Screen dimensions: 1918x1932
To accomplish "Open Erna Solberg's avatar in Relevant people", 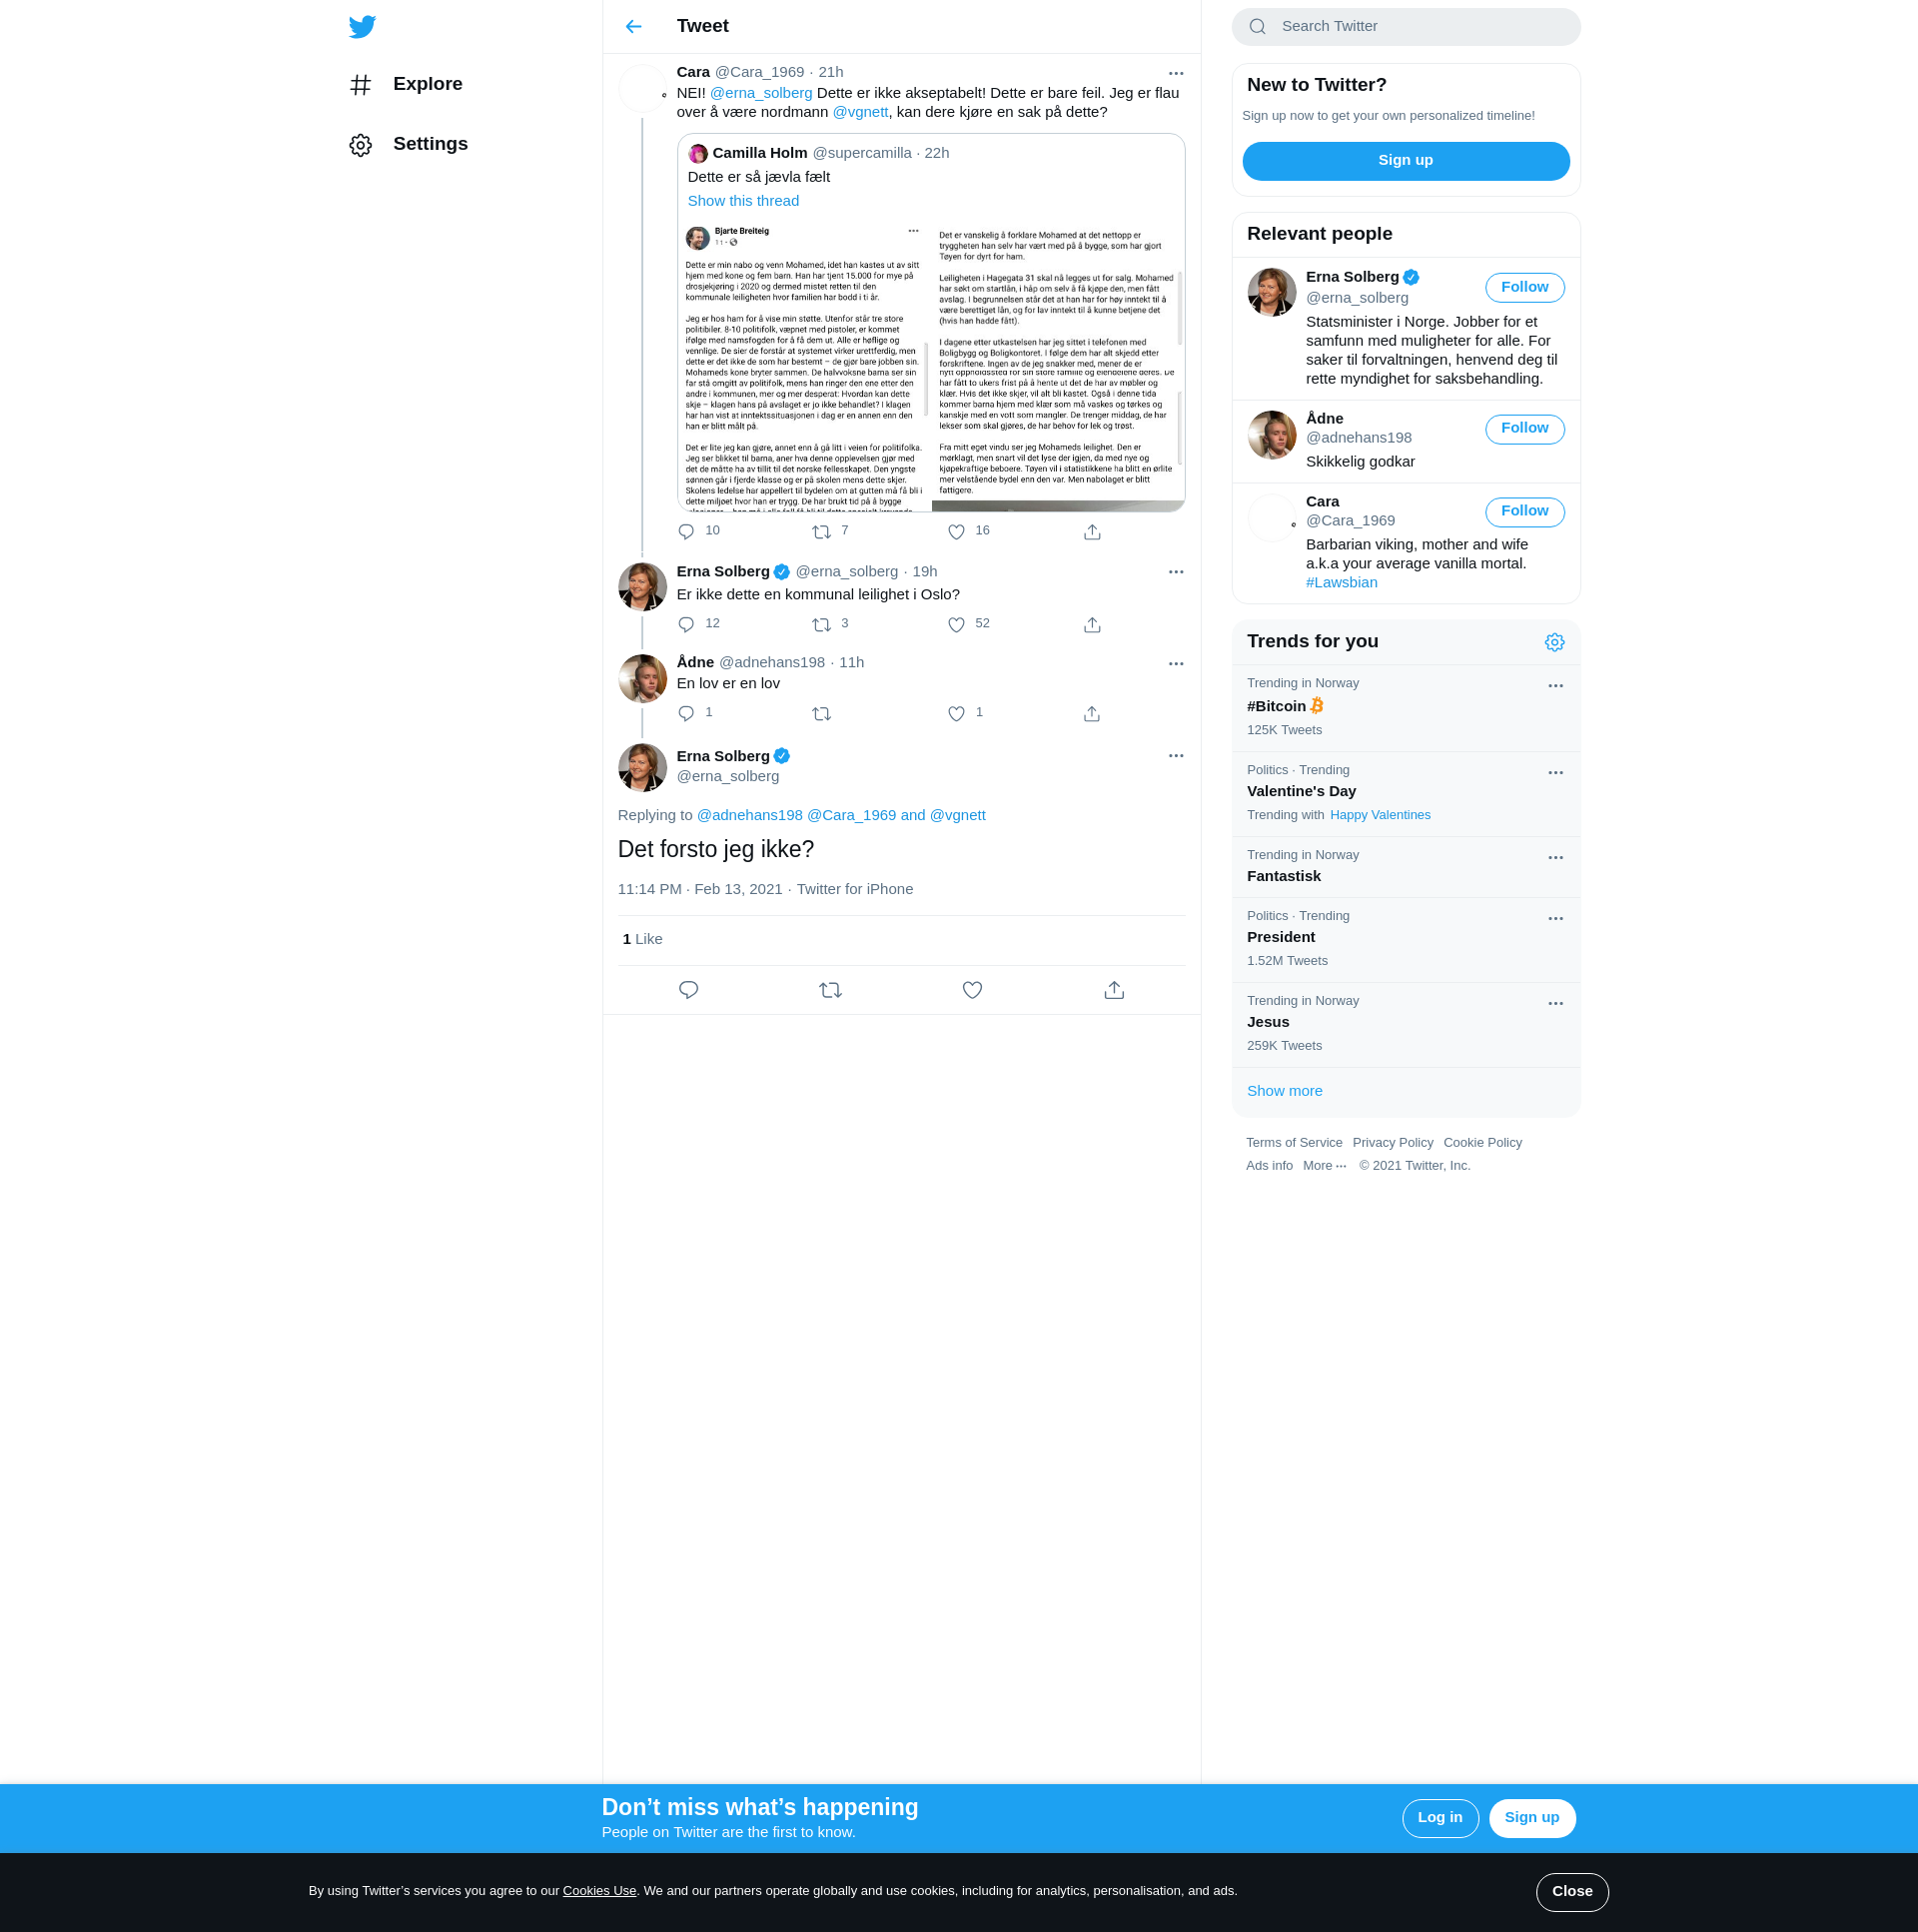I will coord(1271,292).
